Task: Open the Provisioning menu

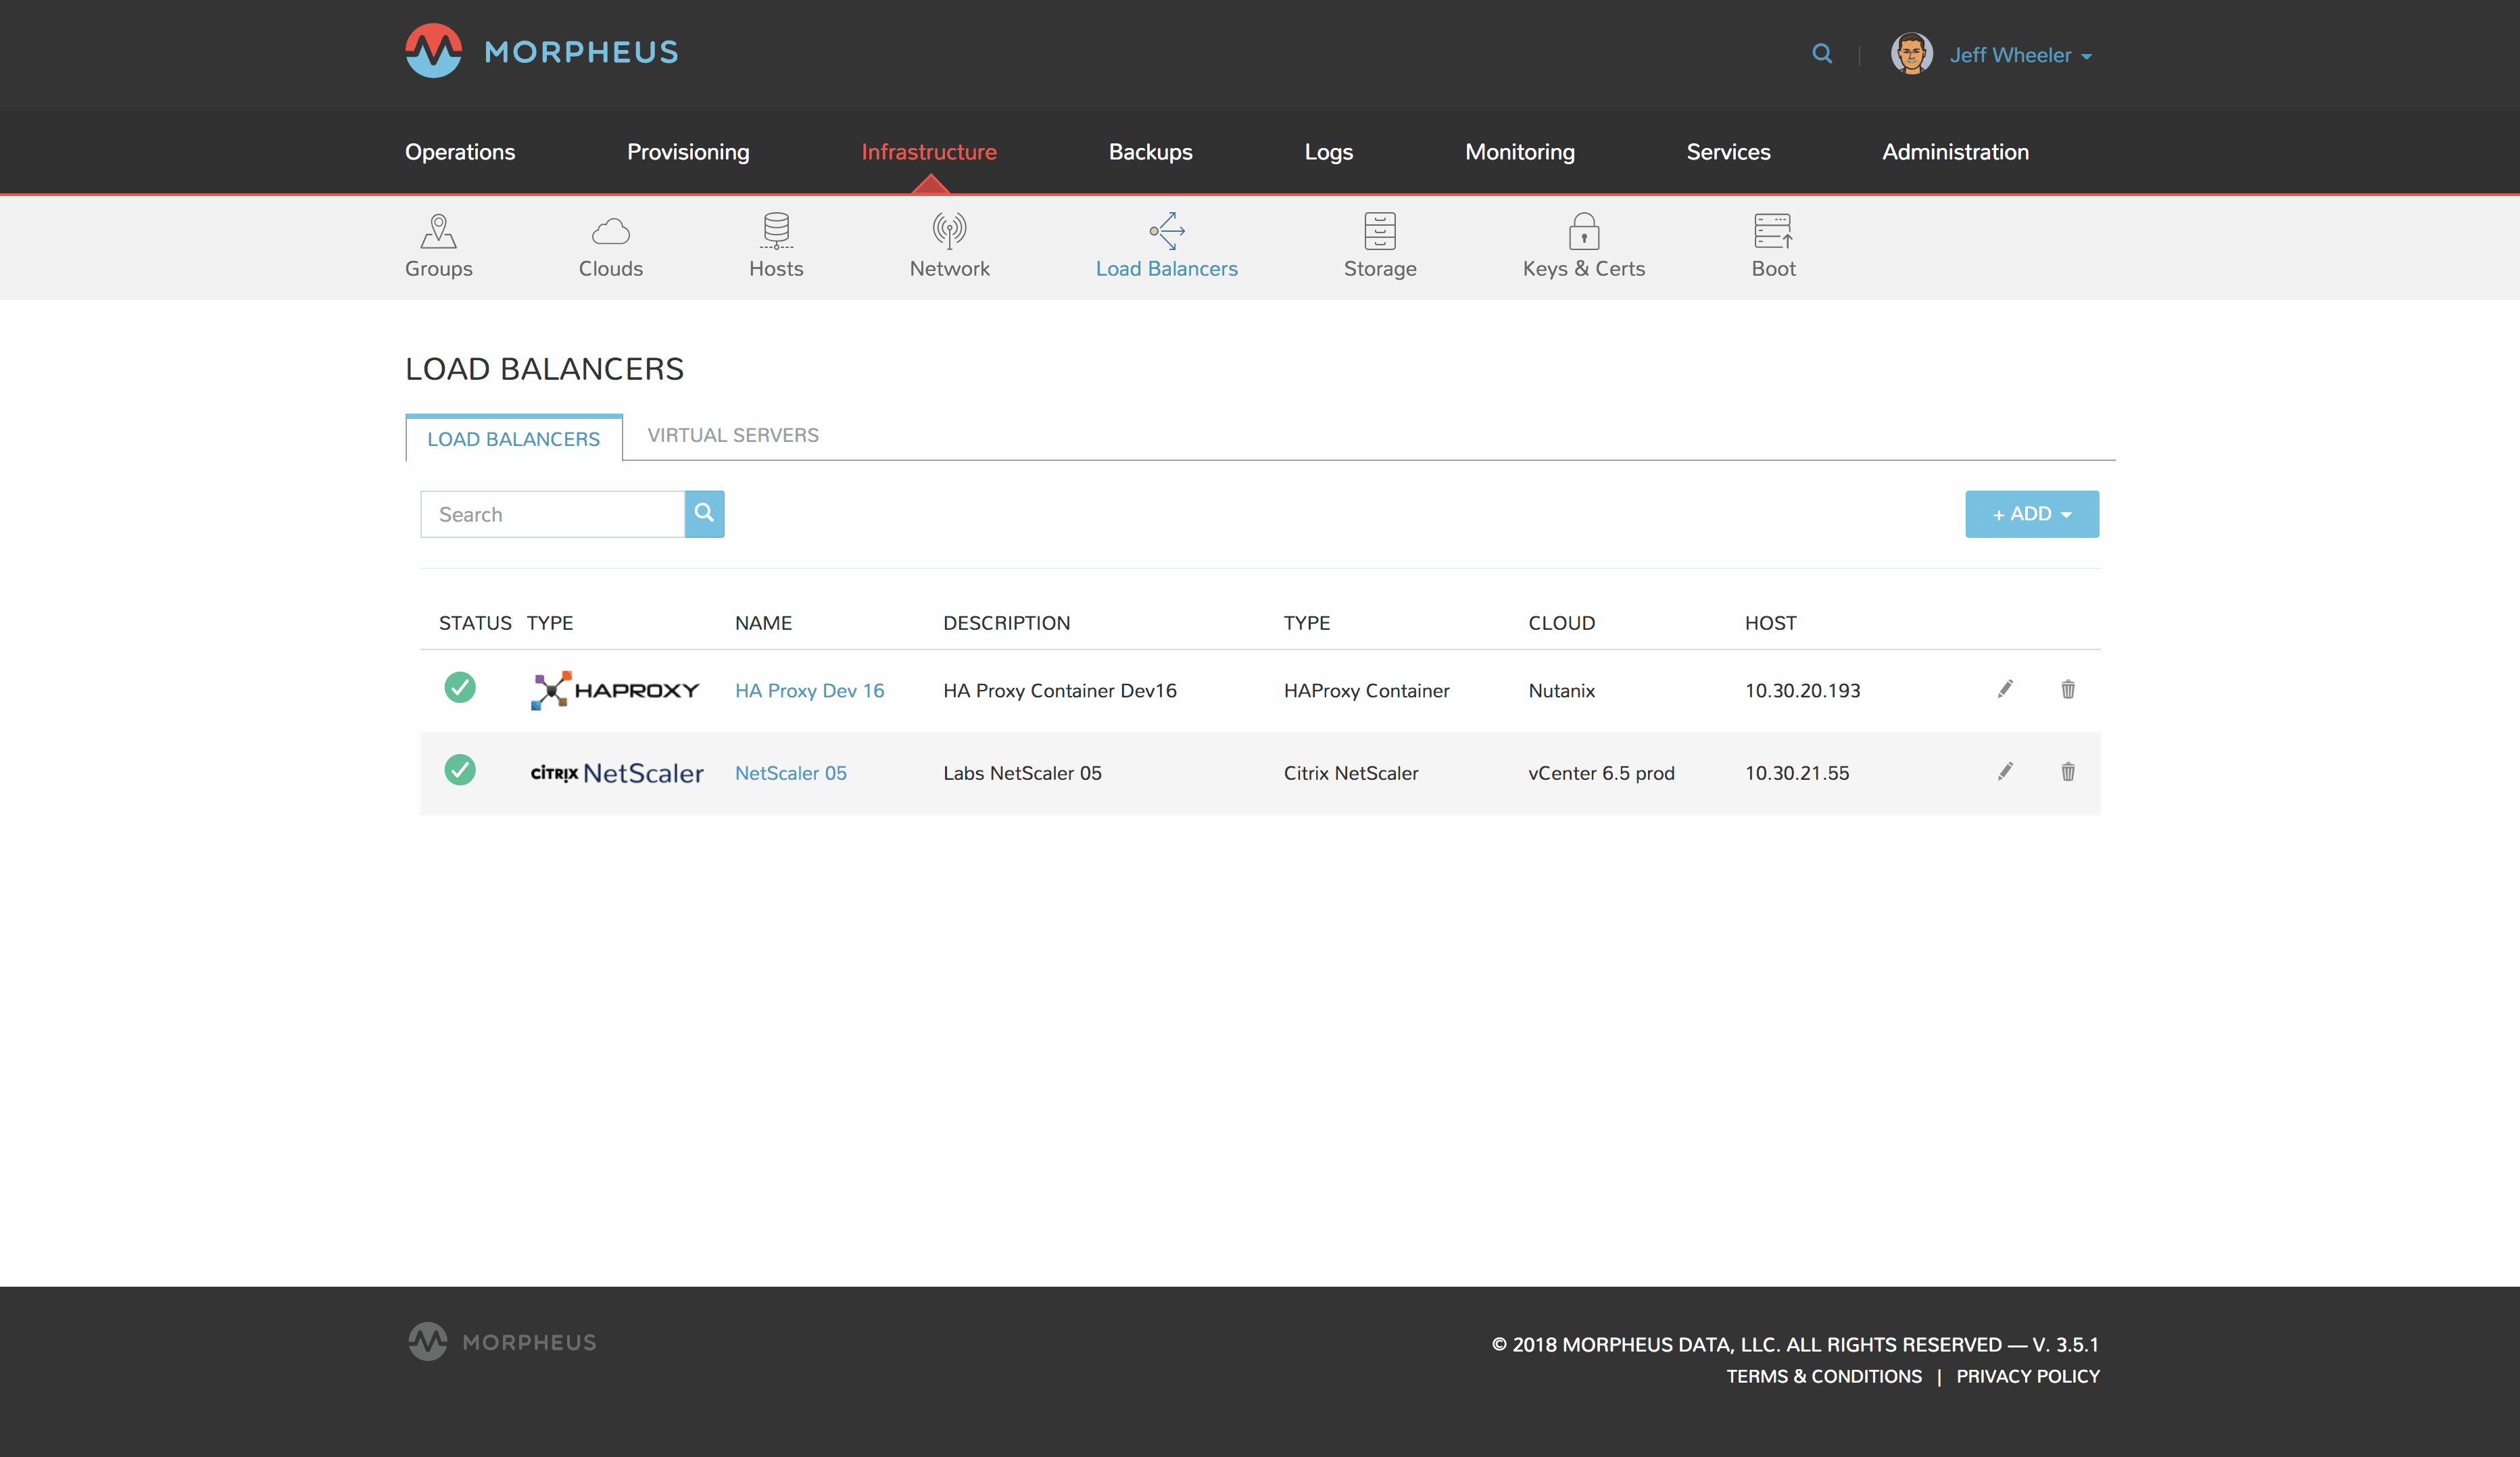Action: tap(688, 152)
